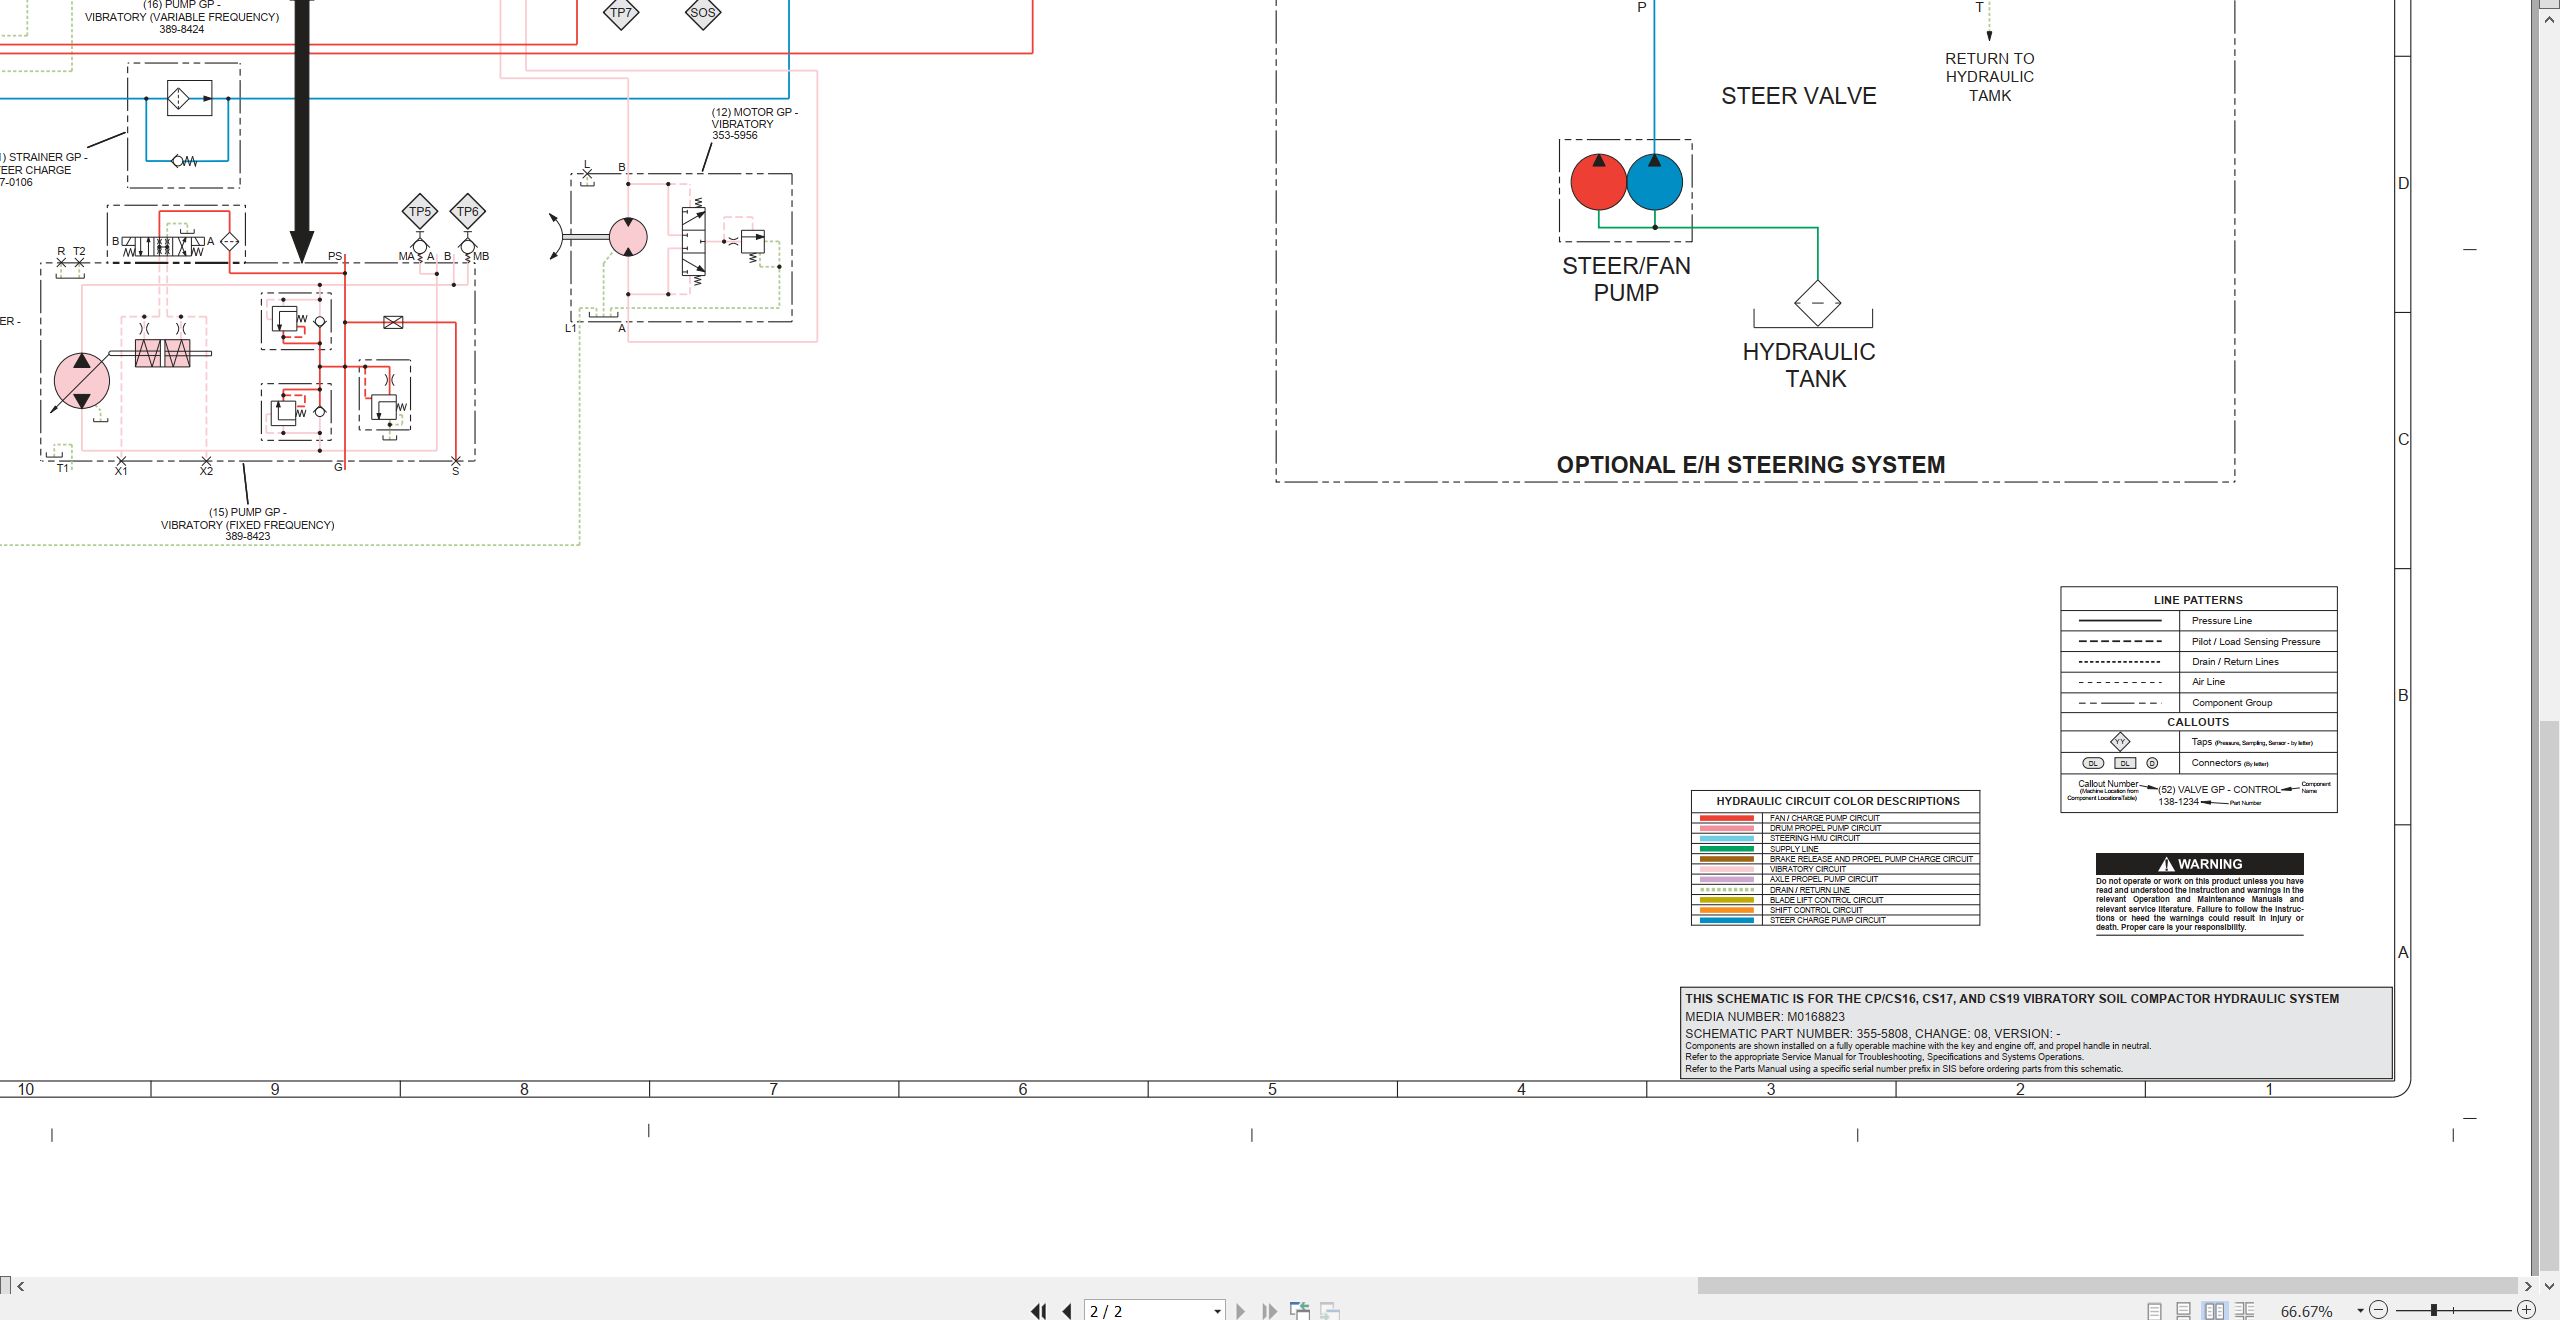This screenshot has height=1320, width=2560.
Task: Click the HYDRAULIC TANK label
Action: 1809,365
